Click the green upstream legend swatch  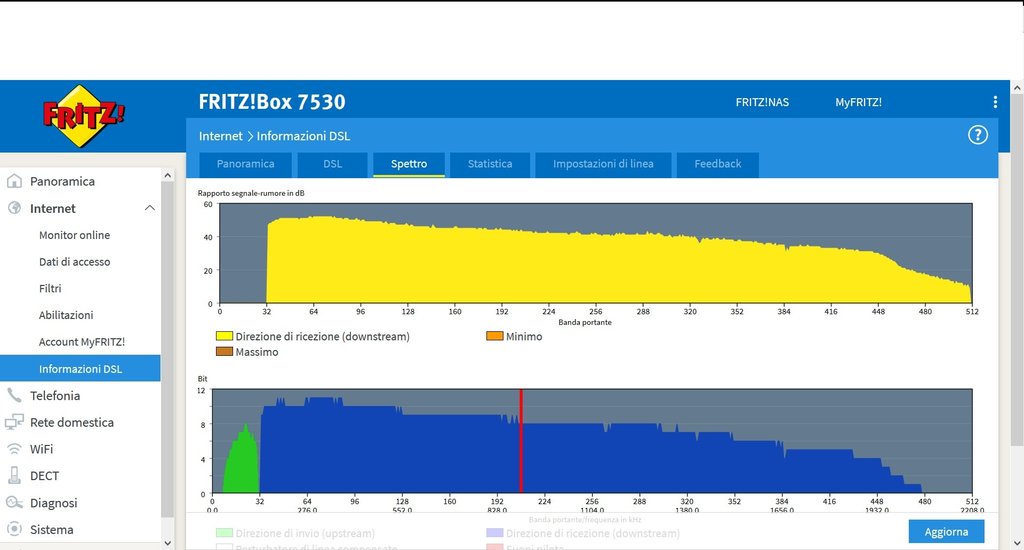point(224,533)
